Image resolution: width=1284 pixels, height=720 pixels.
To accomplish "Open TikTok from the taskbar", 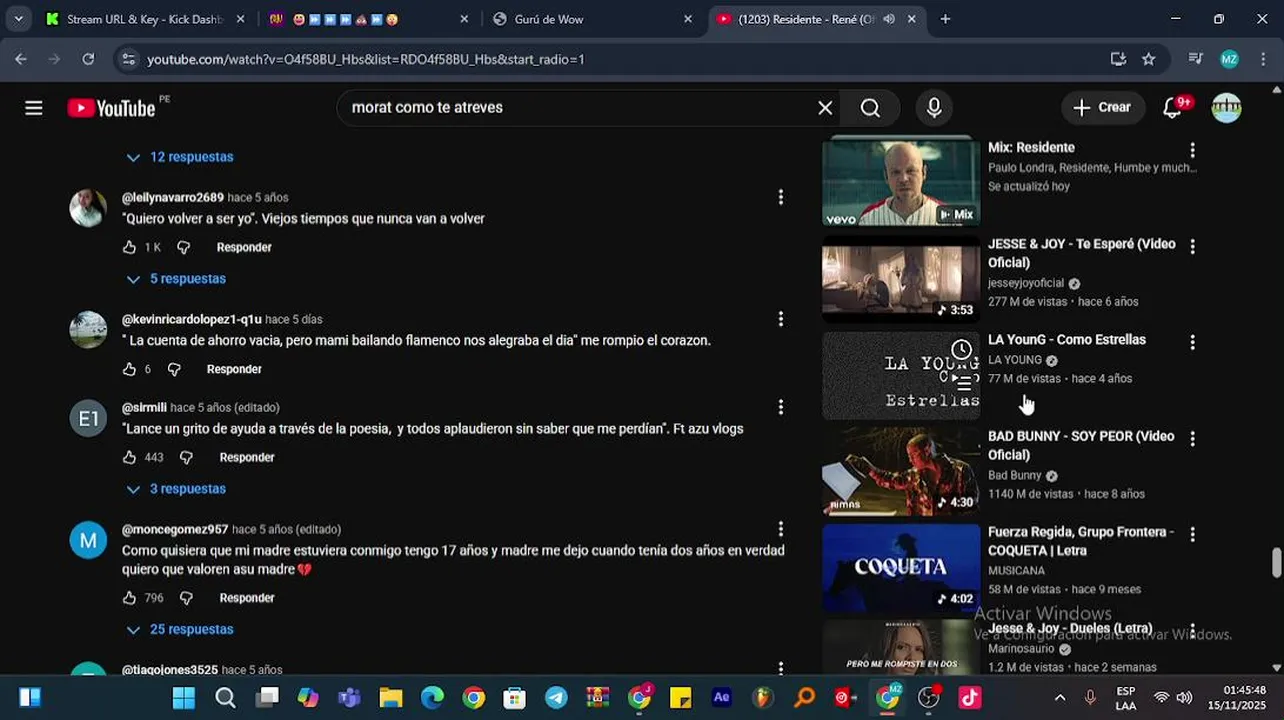I will [x=970, y=698].
